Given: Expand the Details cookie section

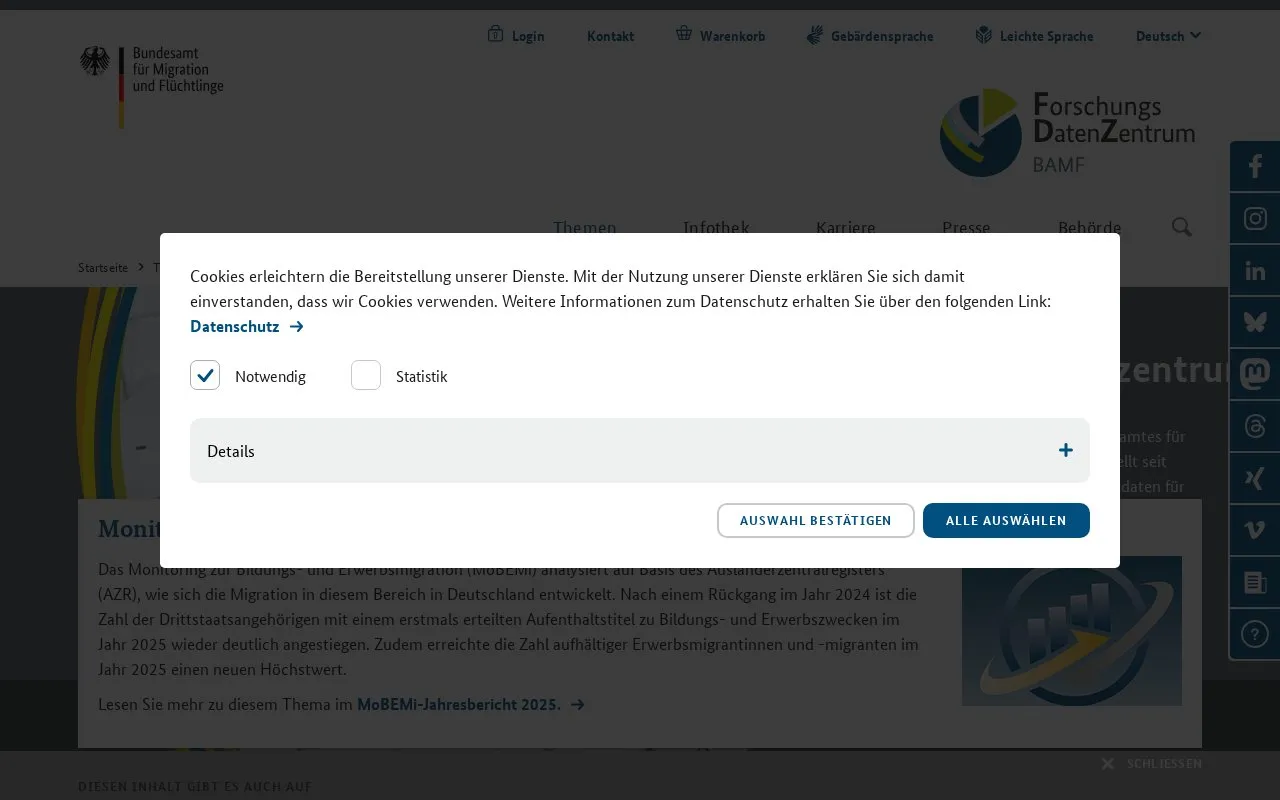Looking at the screenshot, I should (640, 451).
